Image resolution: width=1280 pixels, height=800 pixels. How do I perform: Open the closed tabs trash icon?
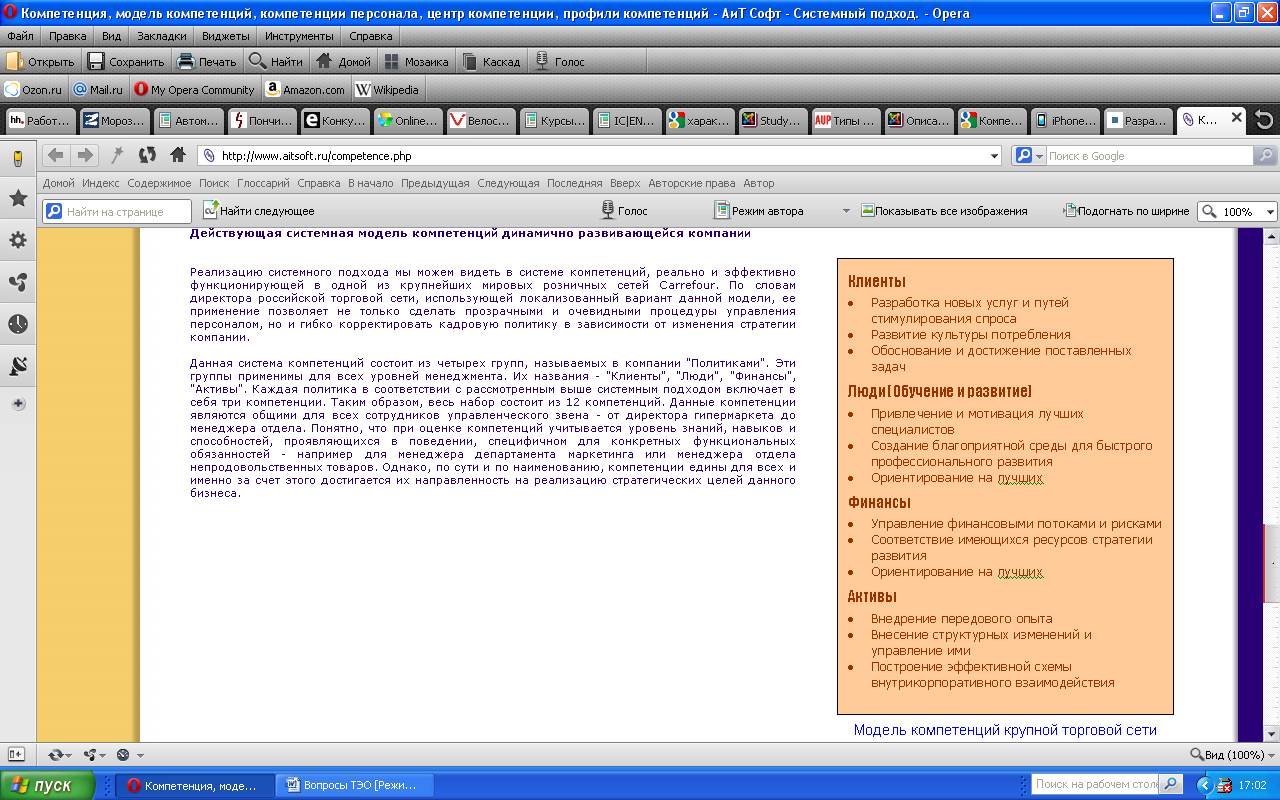point(1264,120)
